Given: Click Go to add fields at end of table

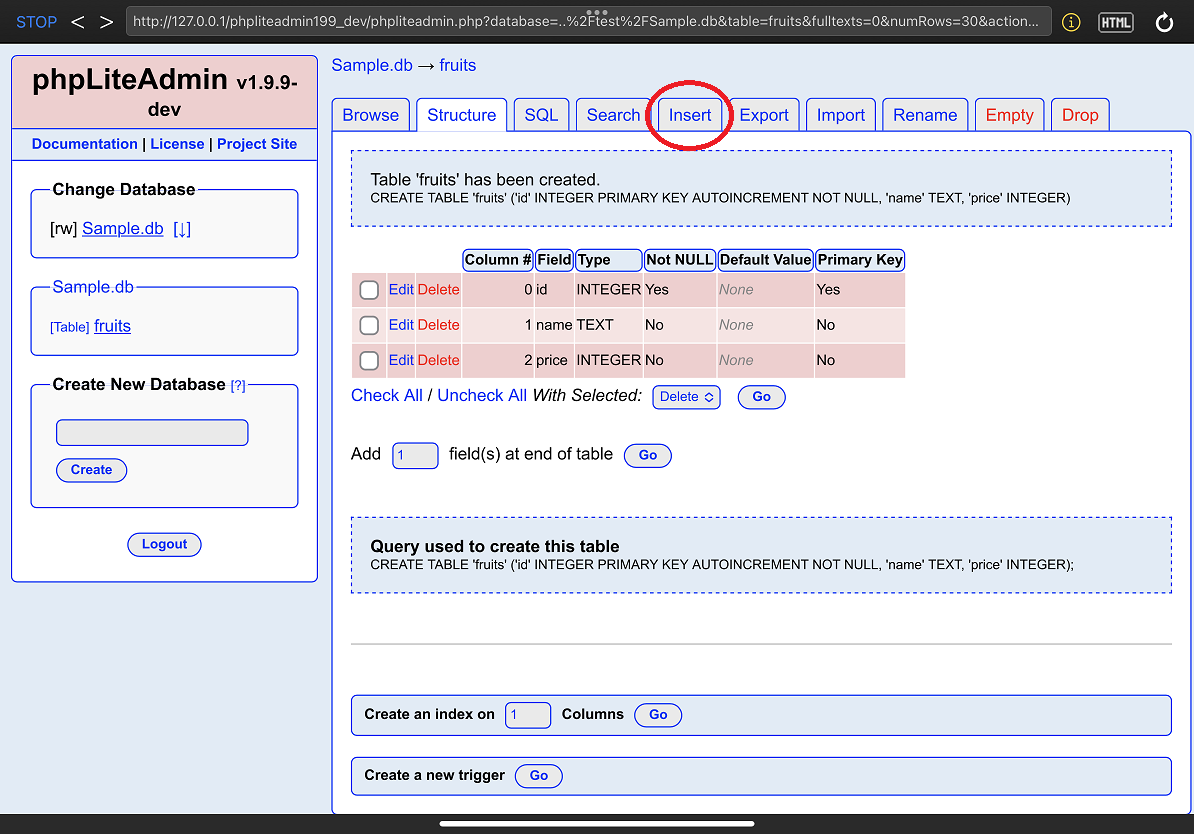Looking at the screenshot, I should coord(648,455).
